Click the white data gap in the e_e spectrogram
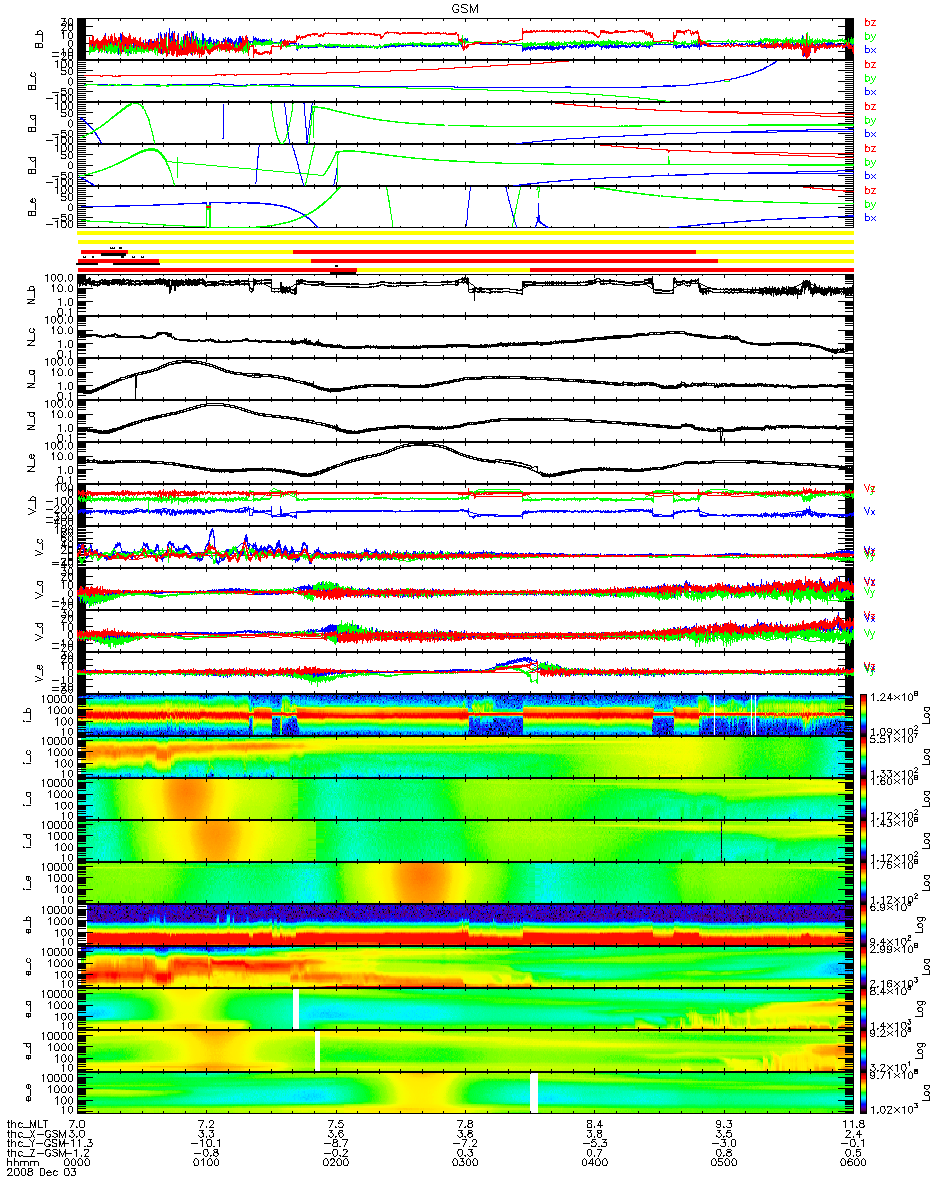Viewport: 930px width, 1200px height. point(534,1092)
